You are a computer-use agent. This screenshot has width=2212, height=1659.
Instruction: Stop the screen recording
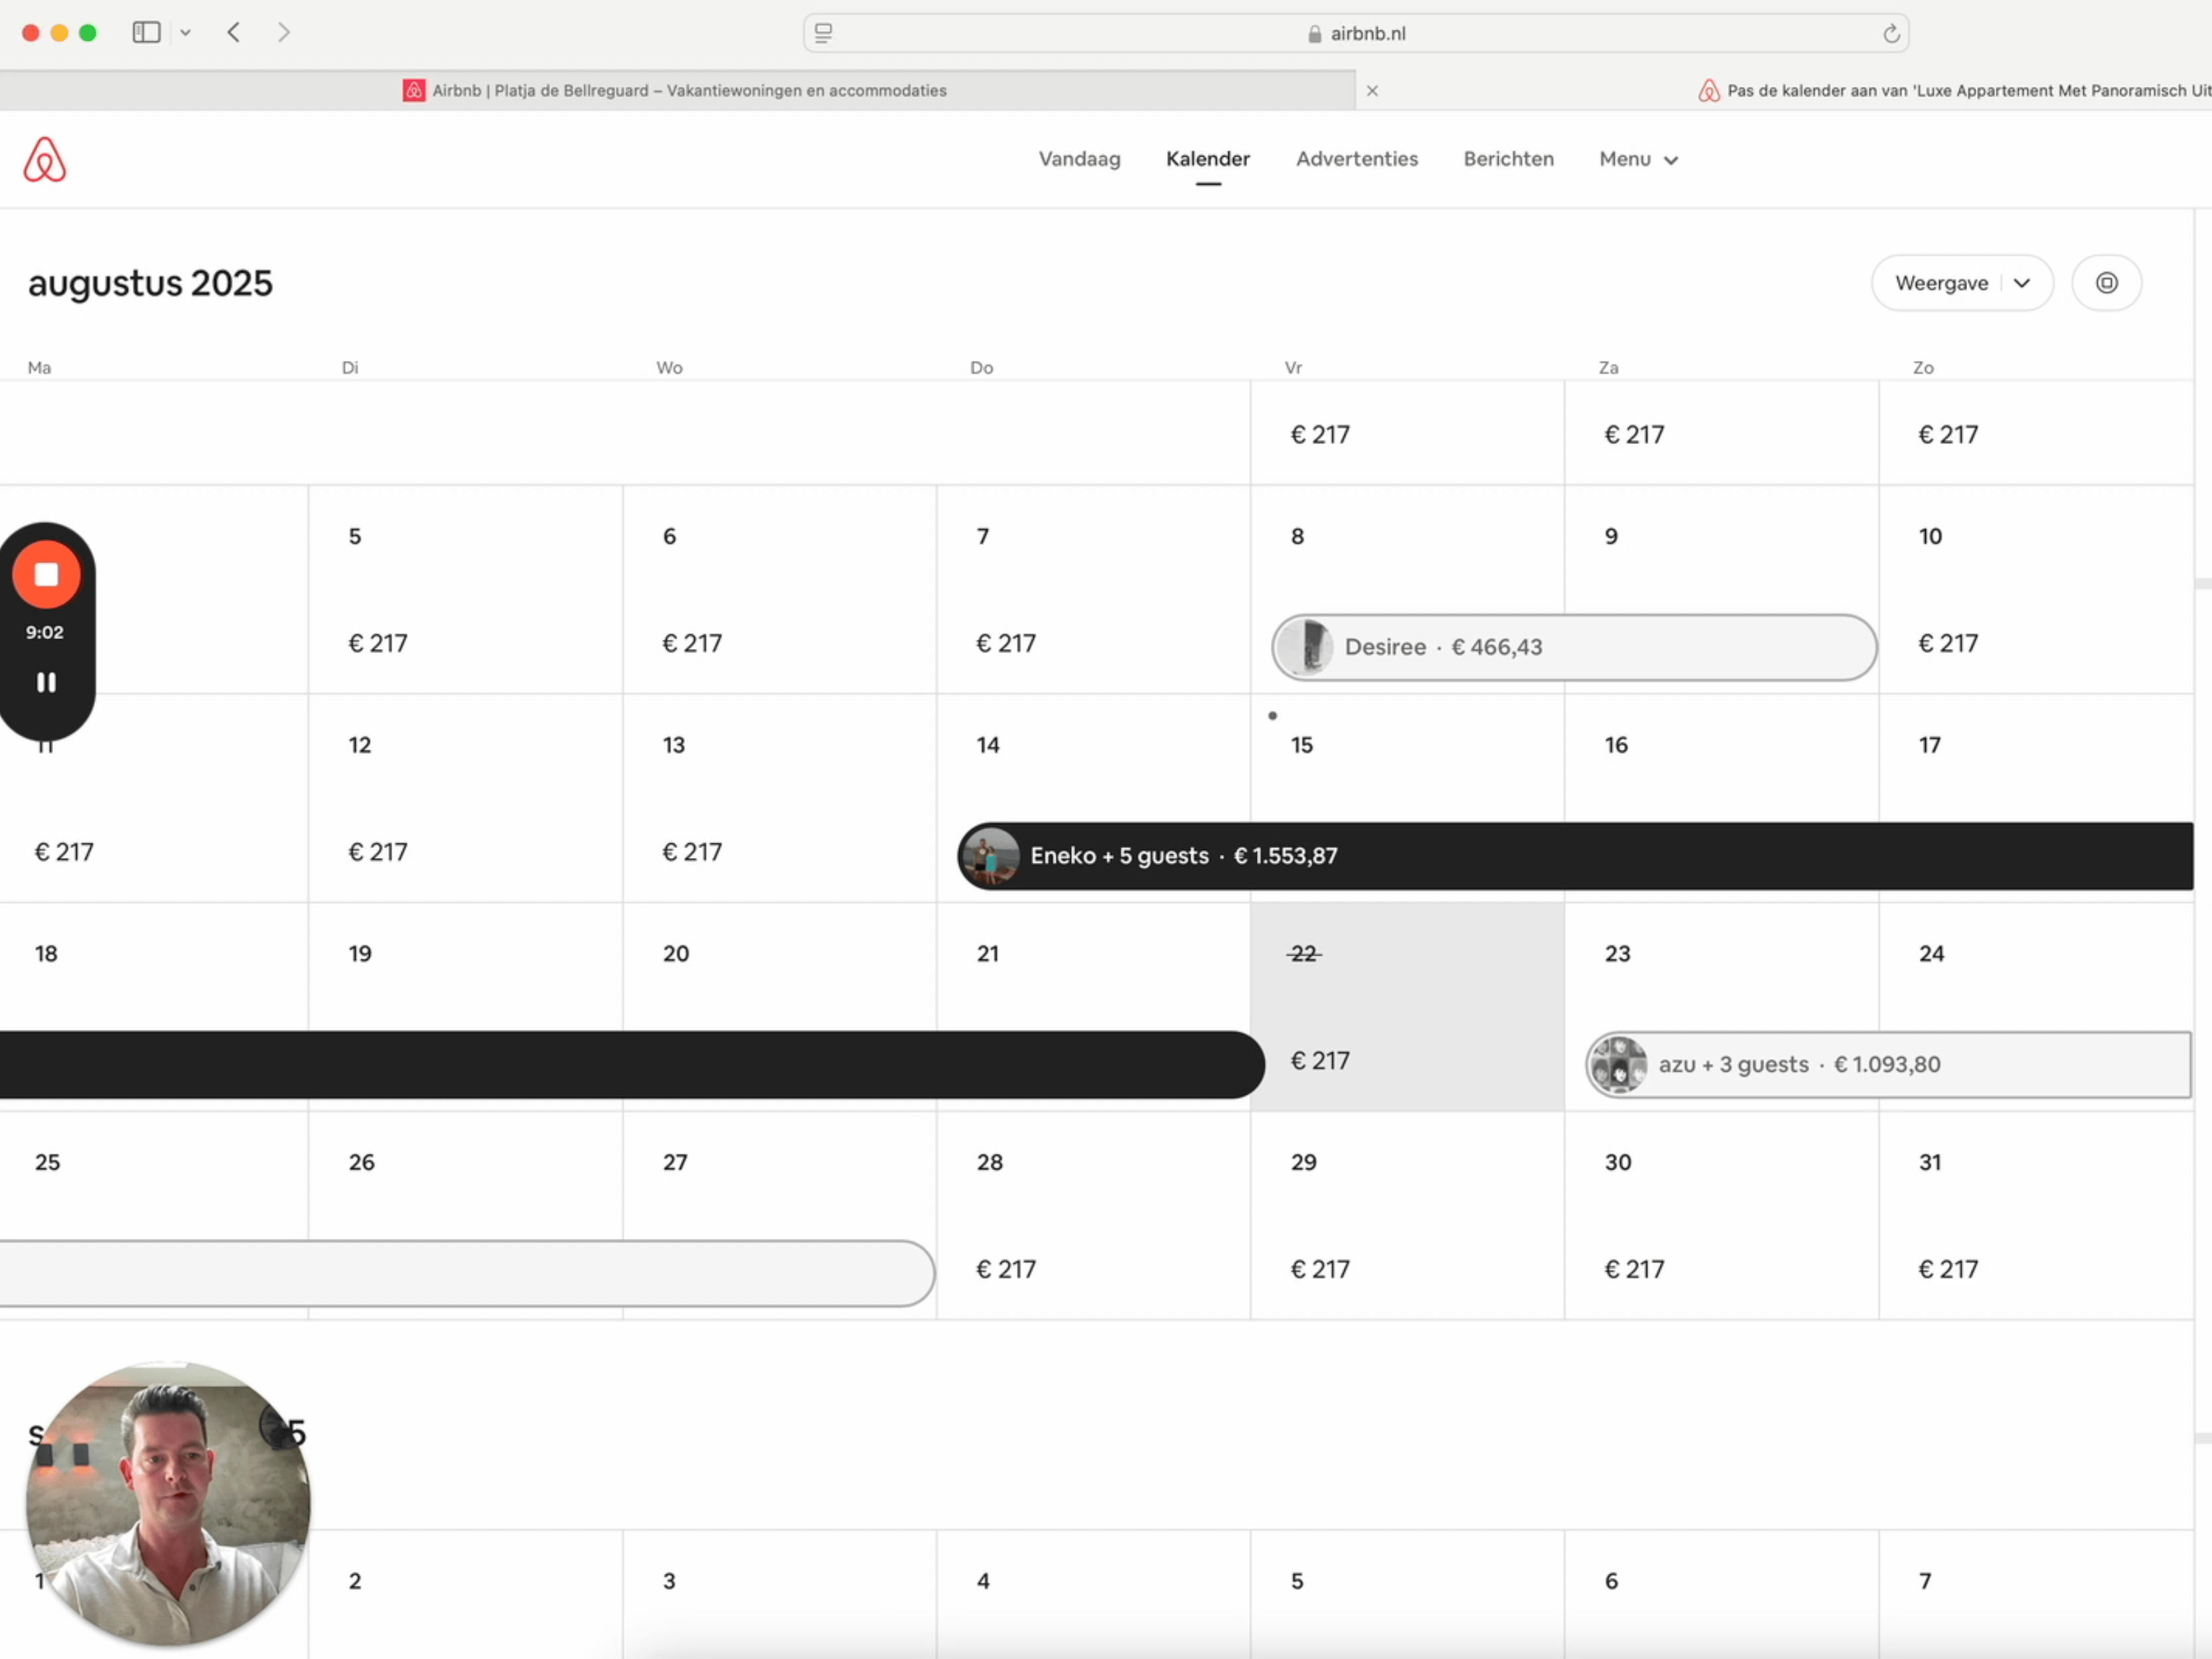[46, 575]
